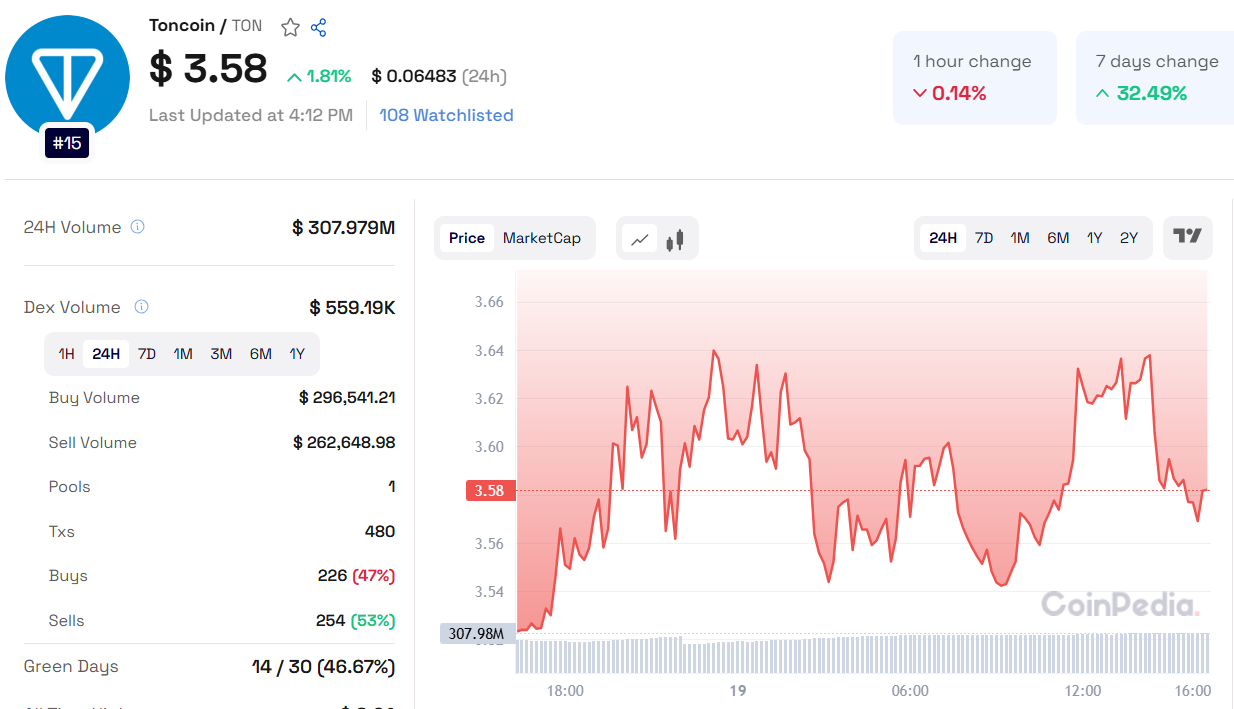This screenshot has height=709, width=1234.
Task: Choose 24H Dex Volume period
Action: (106, 354)
